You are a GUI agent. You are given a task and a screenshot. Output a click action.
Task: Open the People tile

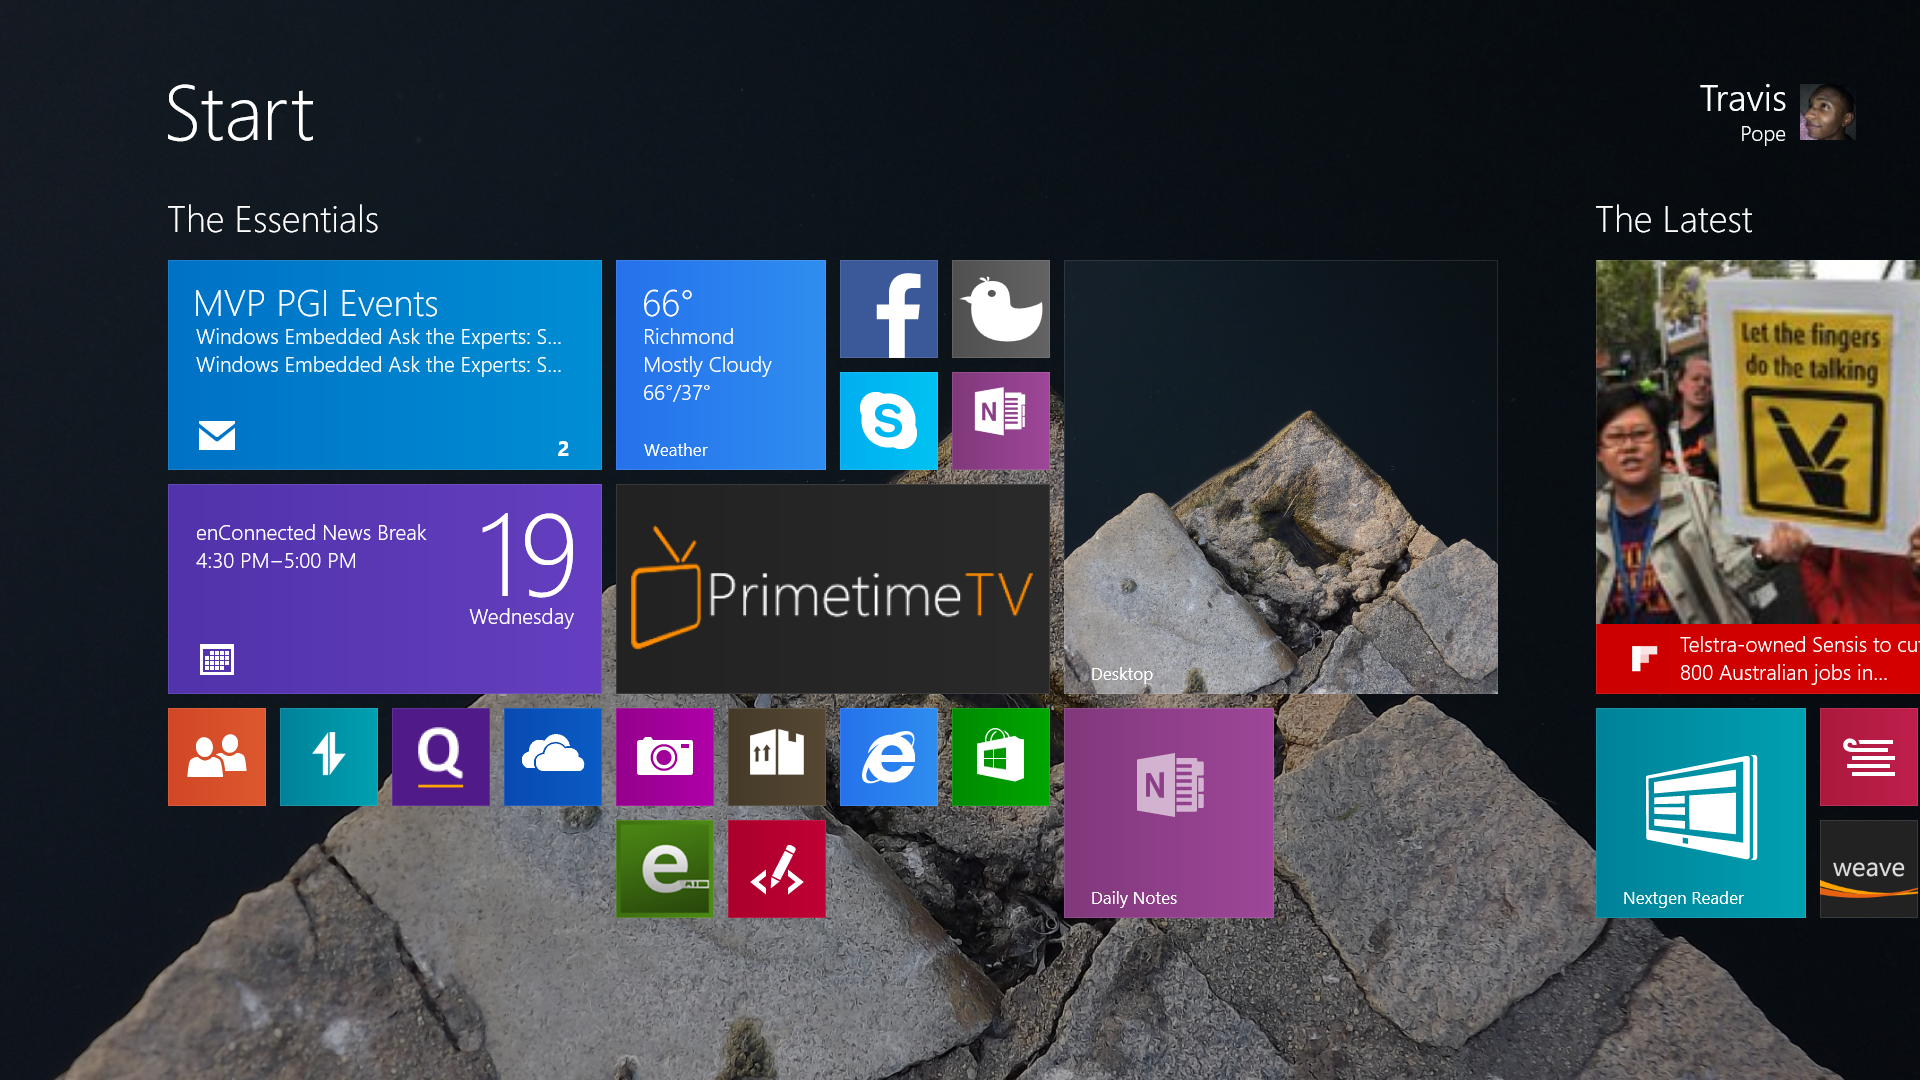217,757
